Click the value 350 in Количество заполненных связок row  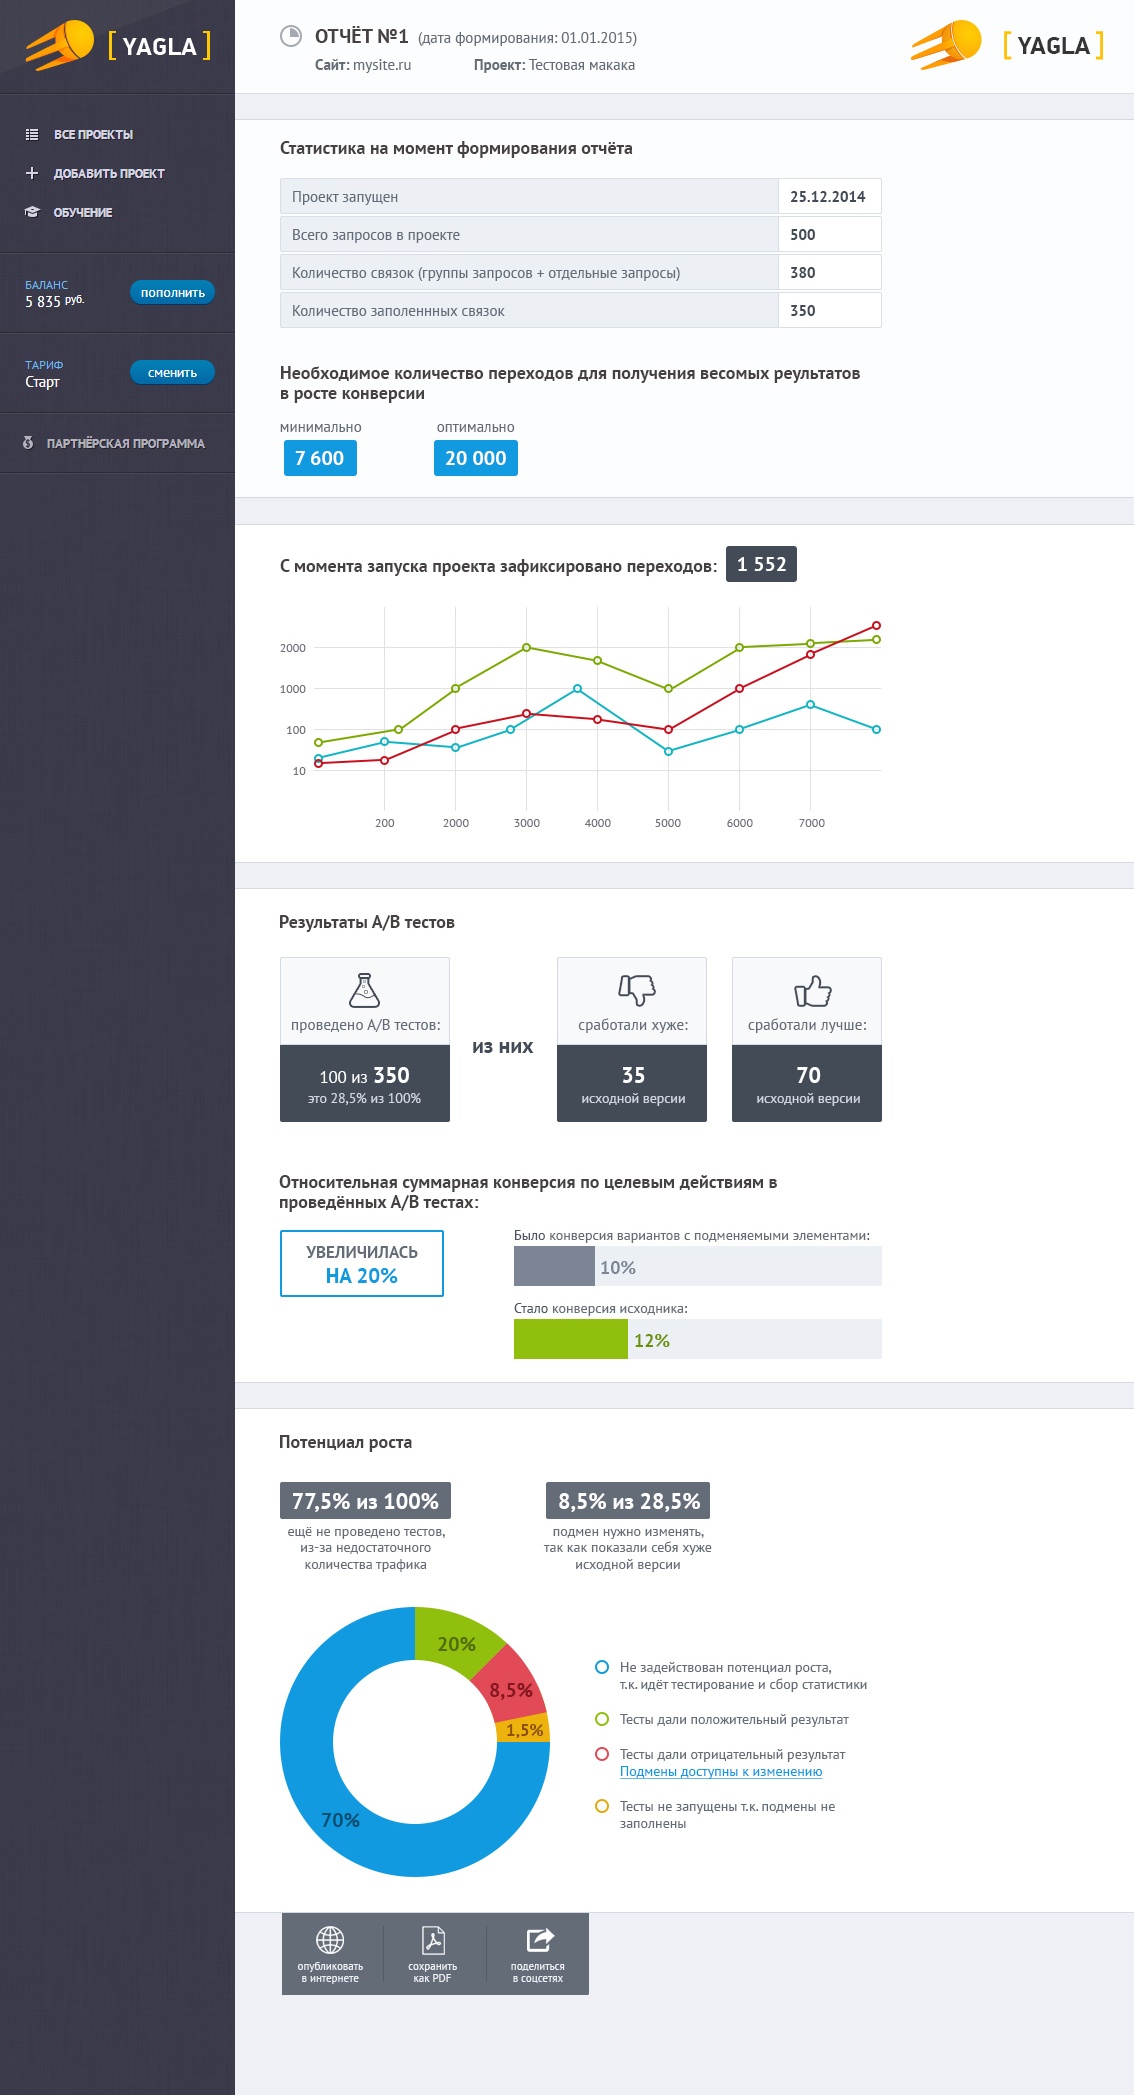829,310
